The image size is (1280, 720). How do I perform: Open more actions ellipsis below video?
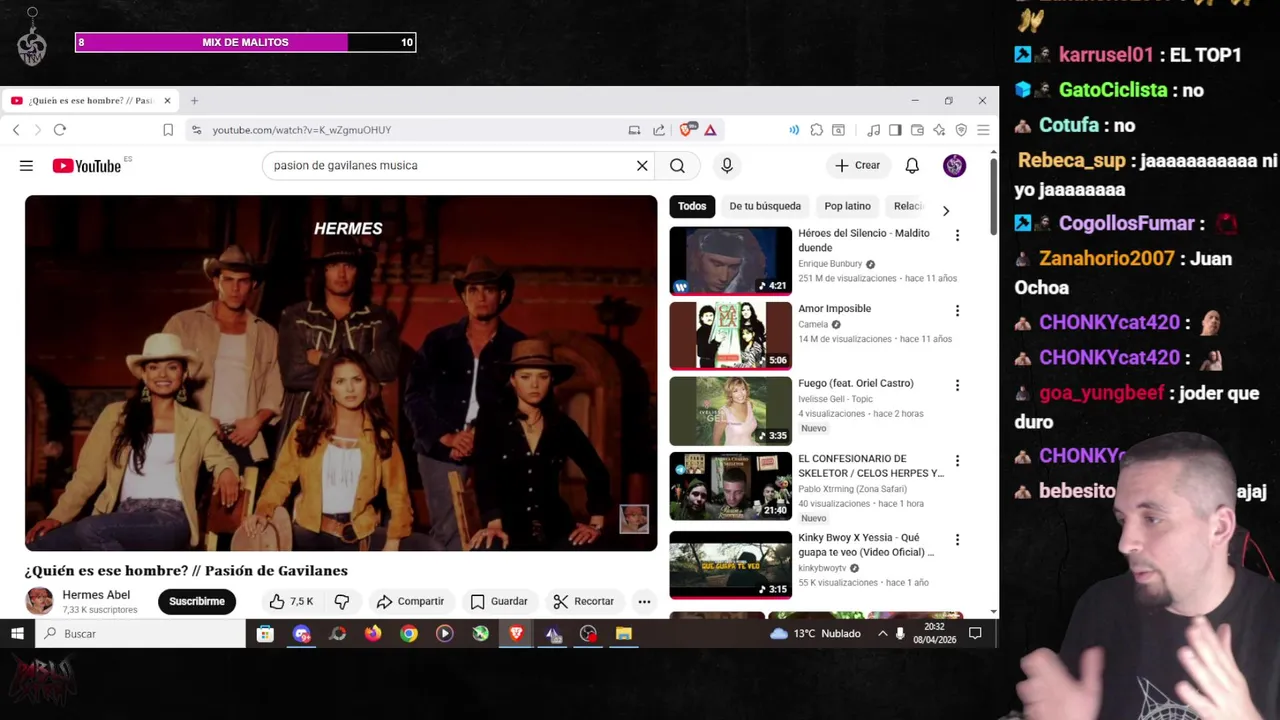pos(644,601)
